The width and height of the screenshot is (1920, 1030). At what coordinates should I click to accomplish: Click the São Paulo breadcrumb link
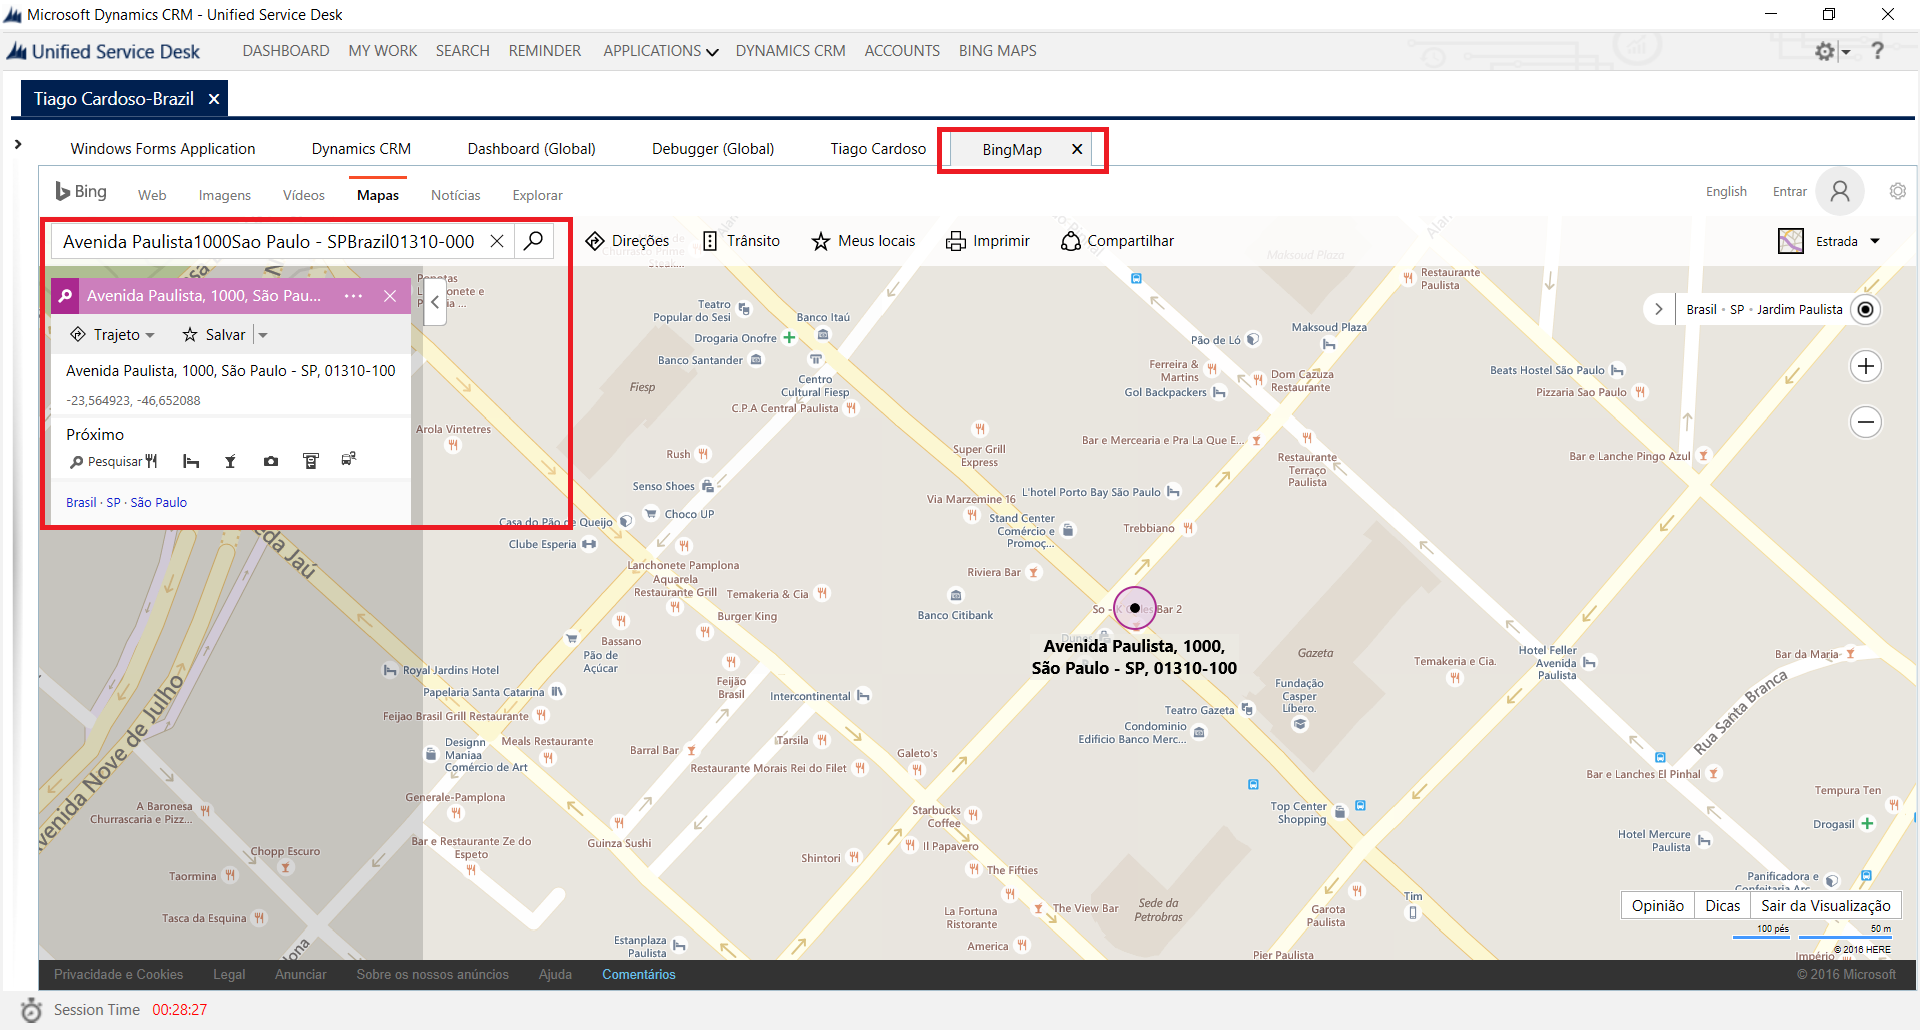pos(158,503)
